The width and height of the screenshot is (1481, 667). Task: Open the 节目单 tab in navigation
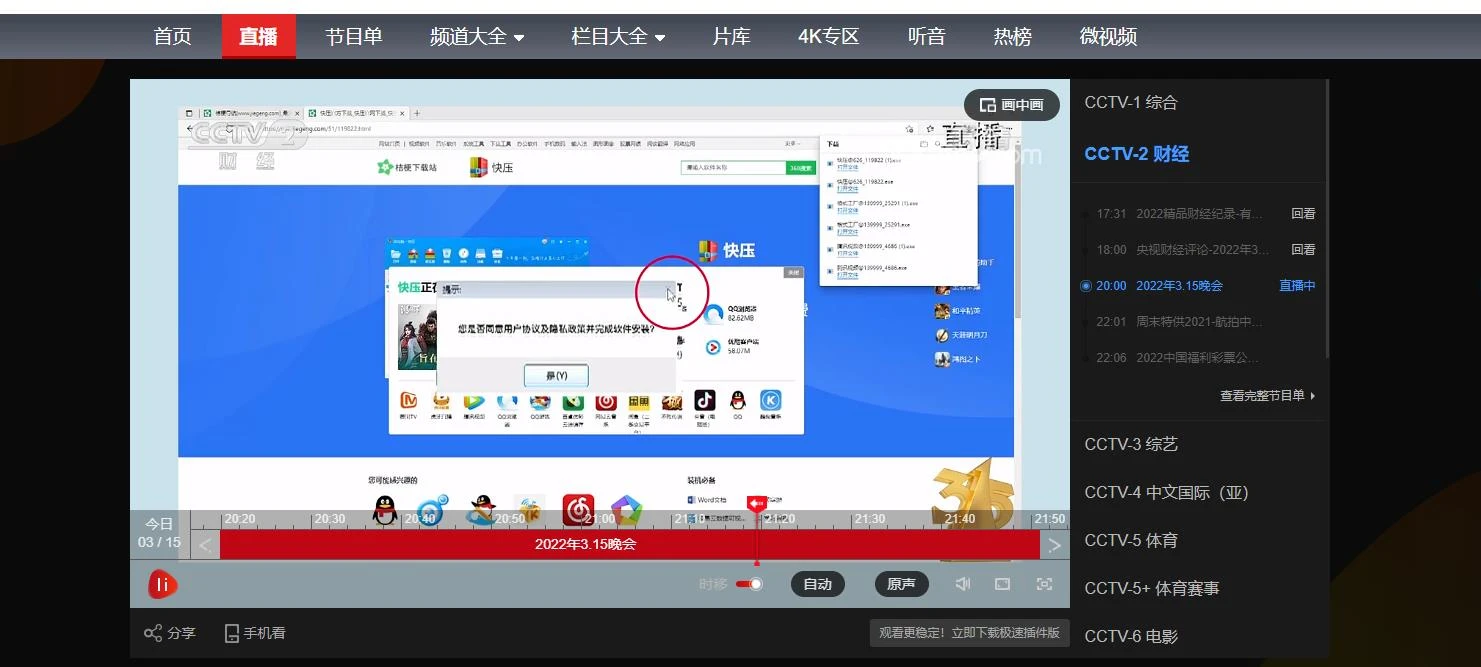[353, 37]
